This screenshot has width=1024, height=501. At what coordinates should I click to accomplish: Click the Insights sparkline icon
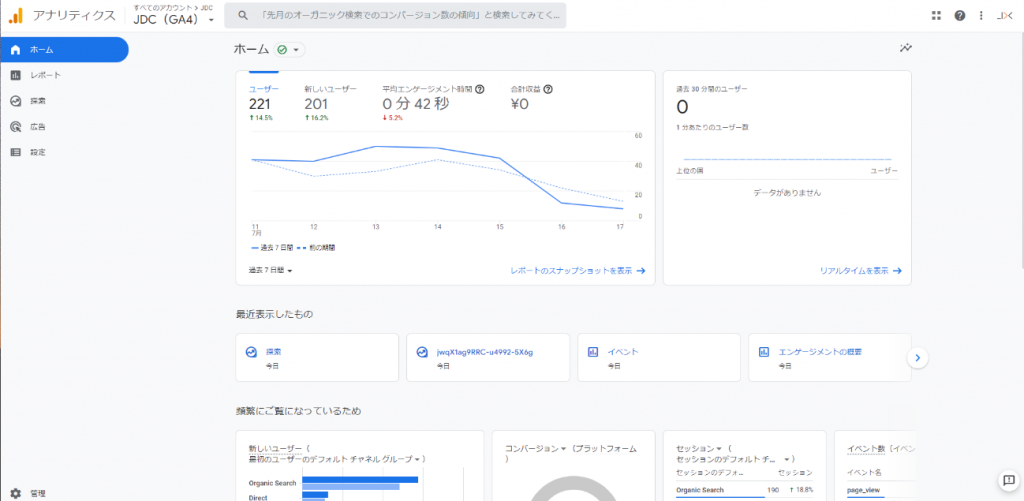(905, 48)
